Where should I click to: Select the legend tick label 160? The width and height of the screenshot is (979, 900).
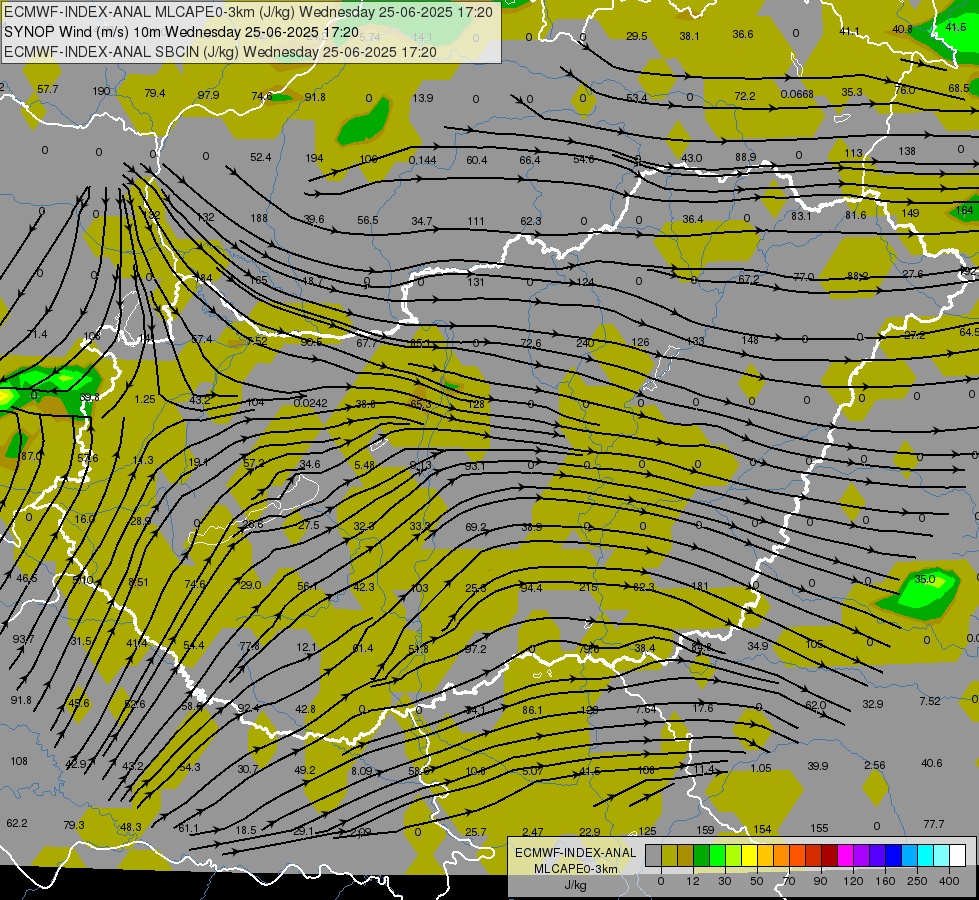[885, 881]
